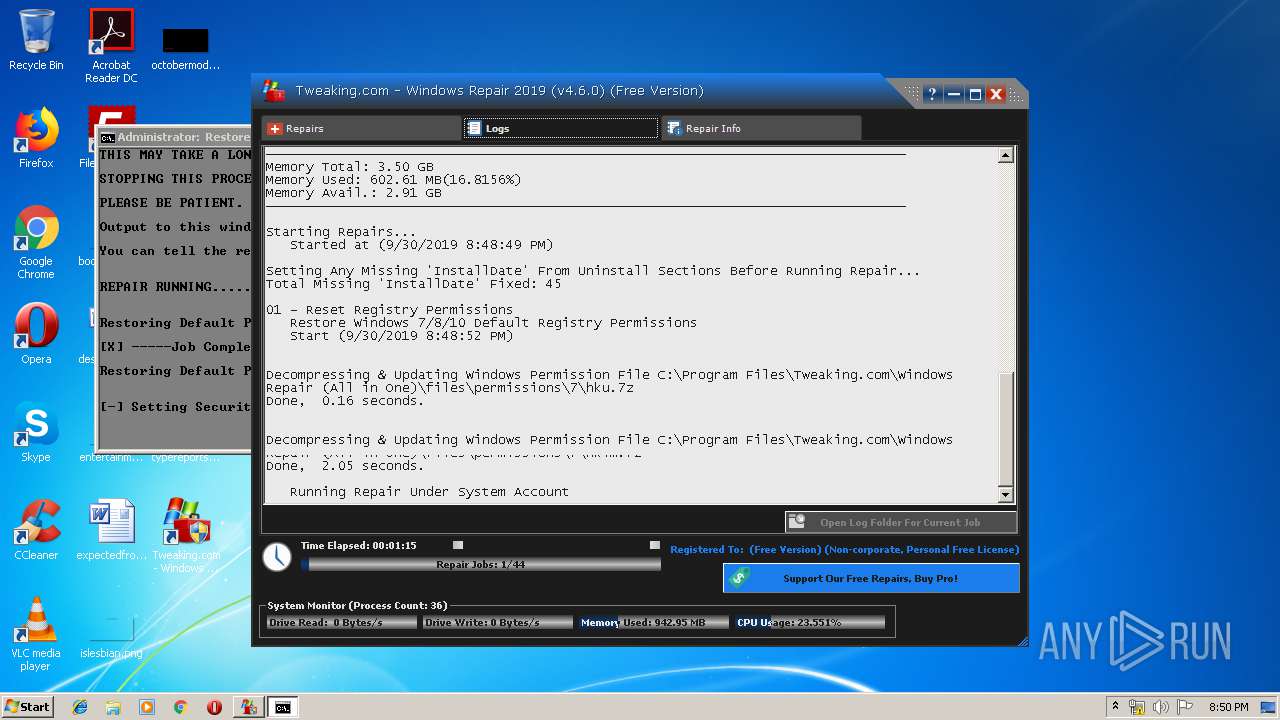The image size is (1280, 720).
Task: Click the CPU Usage meter bar
Action: point(810,622)
